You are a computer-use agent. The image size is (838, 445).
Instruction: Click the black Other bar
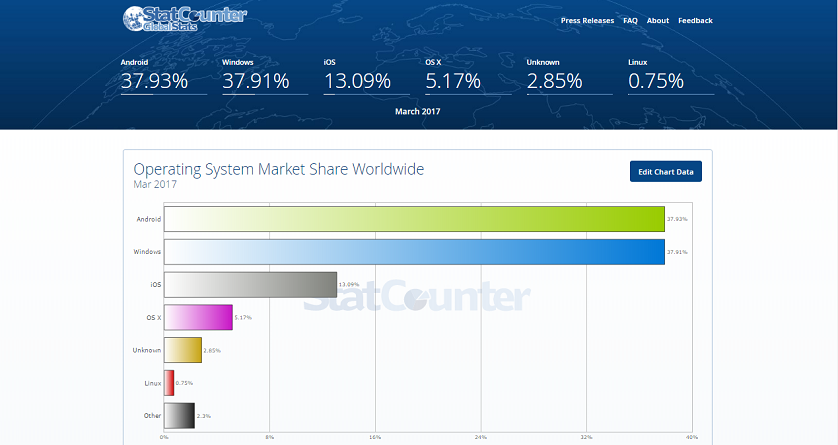[179, 416]
